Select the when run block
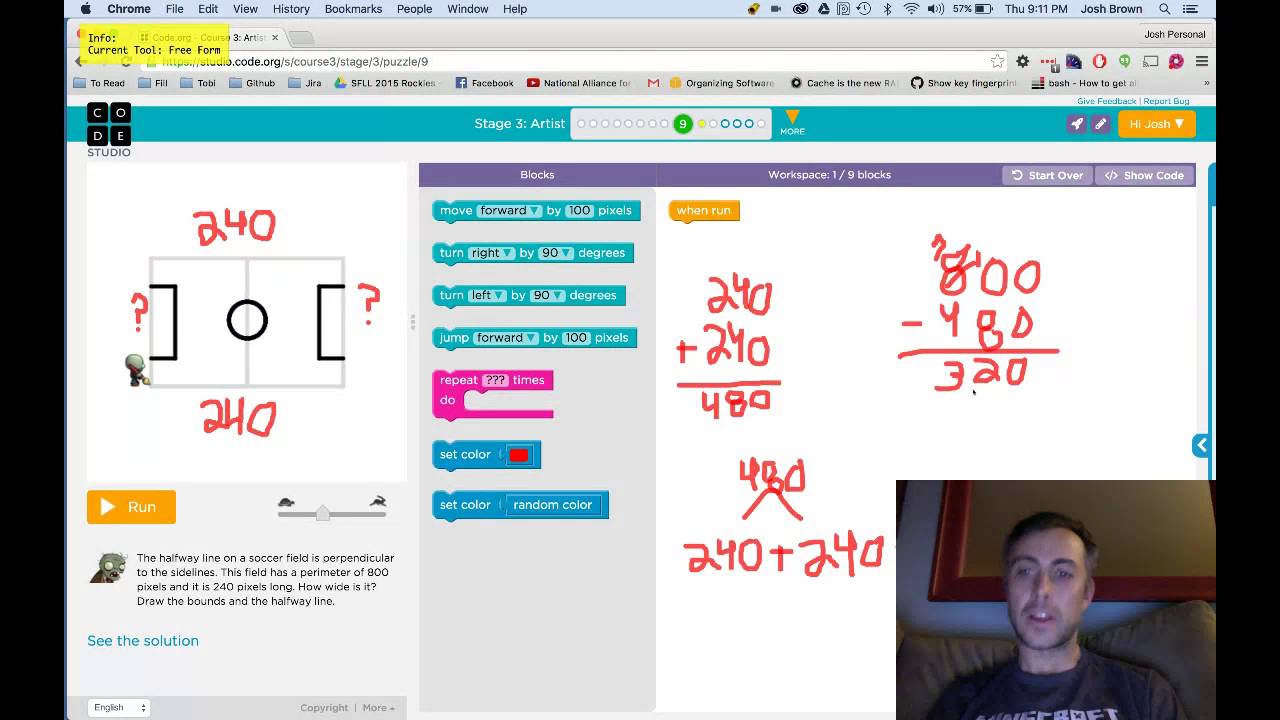The width and height of the screenshot is (1280, 720). click(704, 211)
